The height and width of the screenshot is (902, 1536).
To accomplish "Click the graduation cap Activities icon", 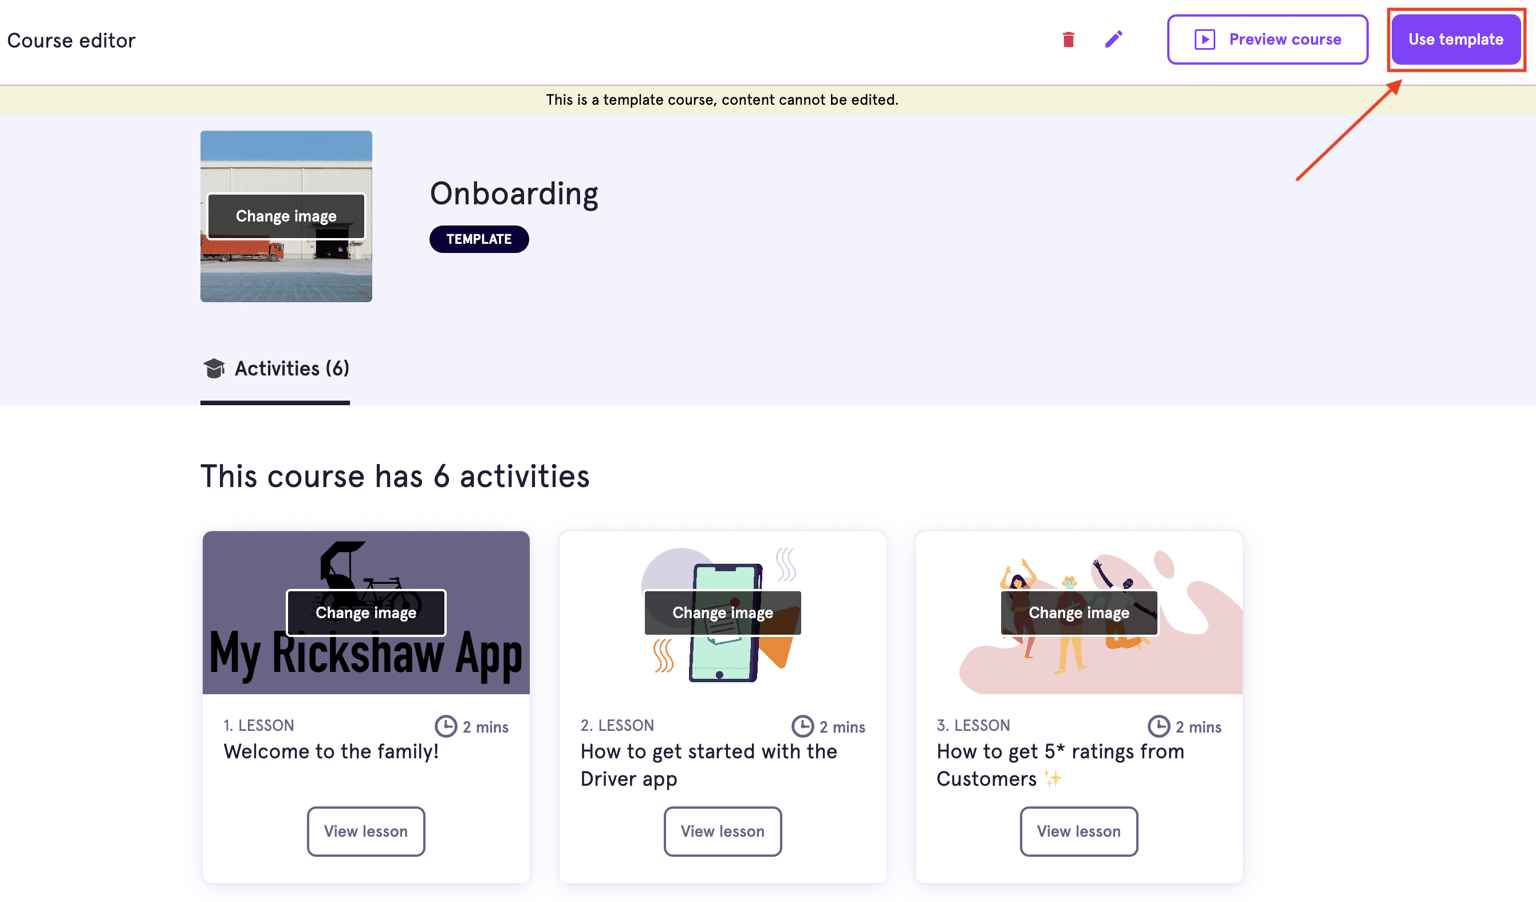I will point(214,369).
